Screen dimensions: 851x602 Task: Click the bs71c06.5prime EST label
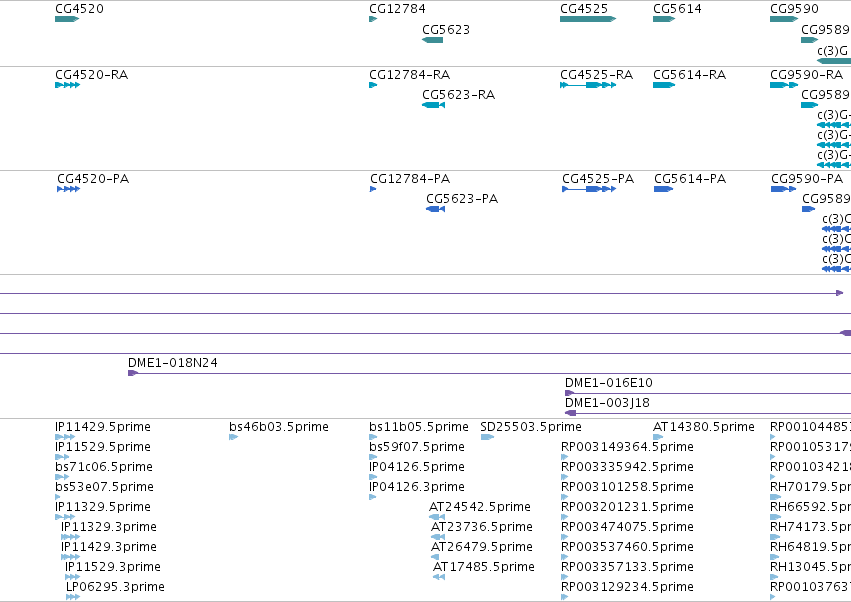[x=104, y=467]
